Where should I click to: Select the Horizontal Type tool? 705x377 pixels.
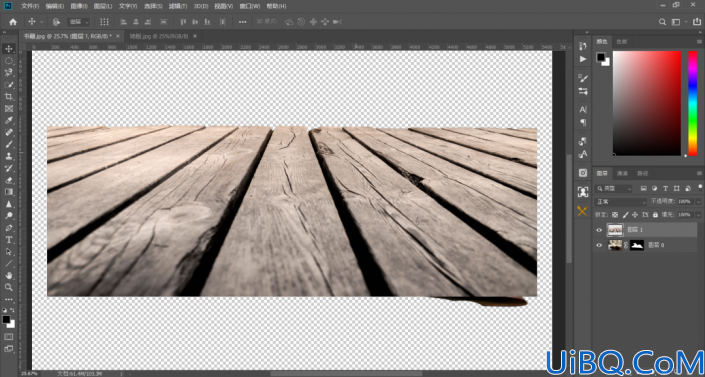click(x=9, y=239)
